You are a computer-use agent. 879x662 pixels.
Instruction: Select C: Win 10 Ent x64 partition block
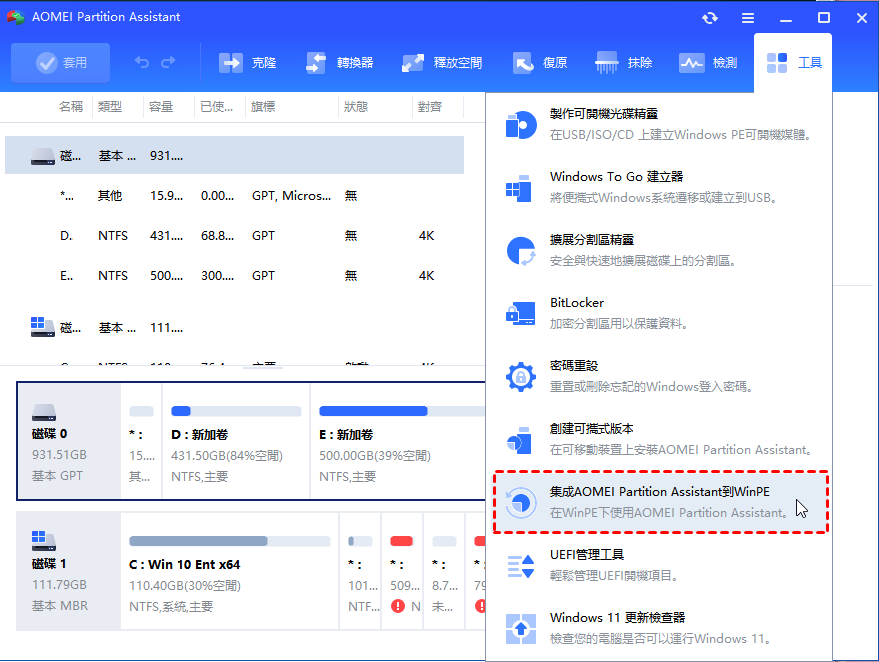(x=230, y=571)
